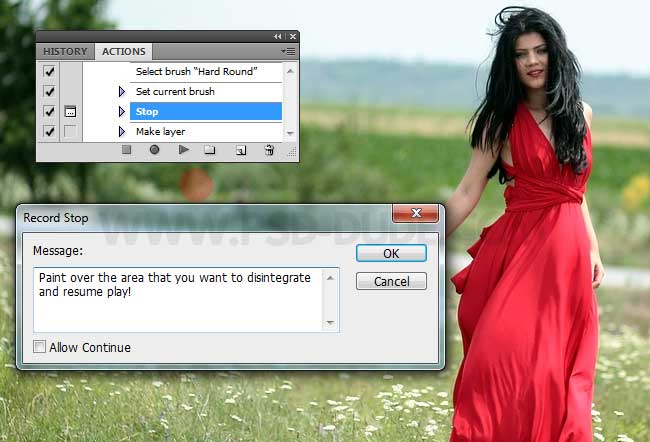Create new action set folder icon
Image resolution: width=650 pixels, height=442 pixels.
coord(210,150)
